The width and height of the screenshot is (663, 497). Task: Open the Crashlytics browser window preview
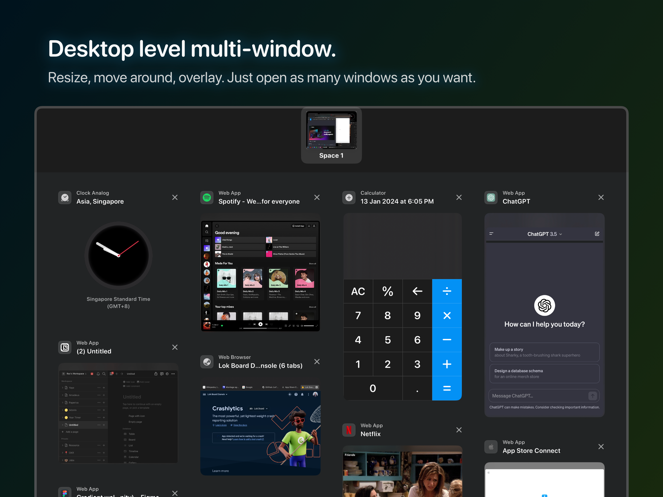(x=260, y=430)
